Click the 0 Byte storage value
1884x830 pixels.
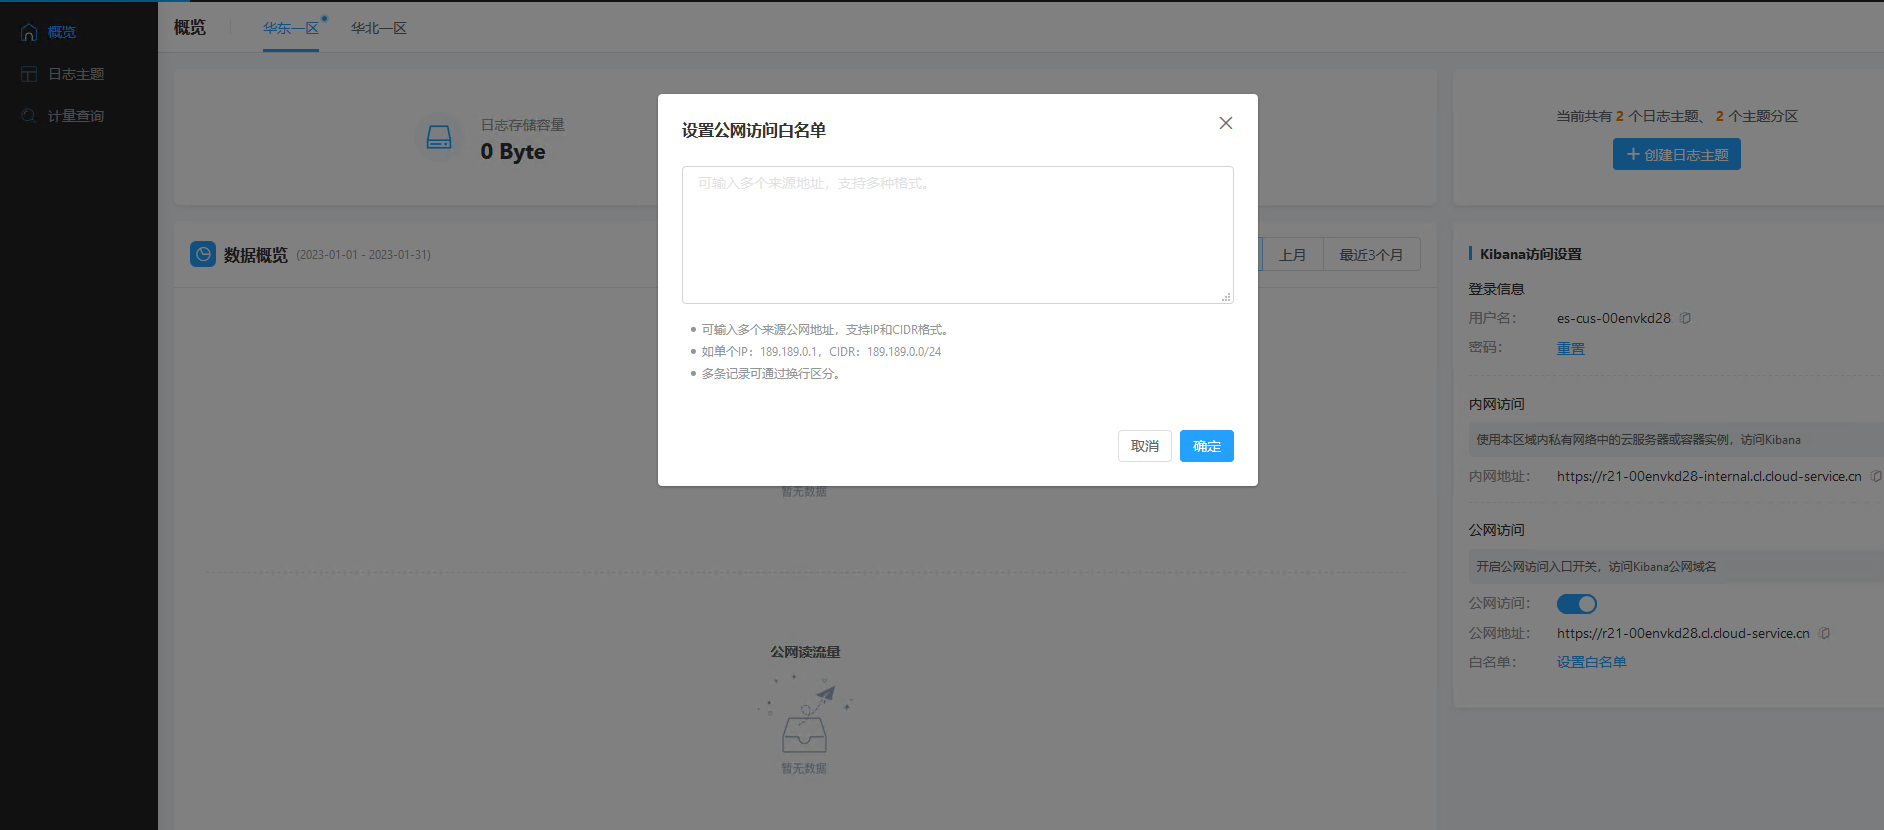(x=513, y=151)
